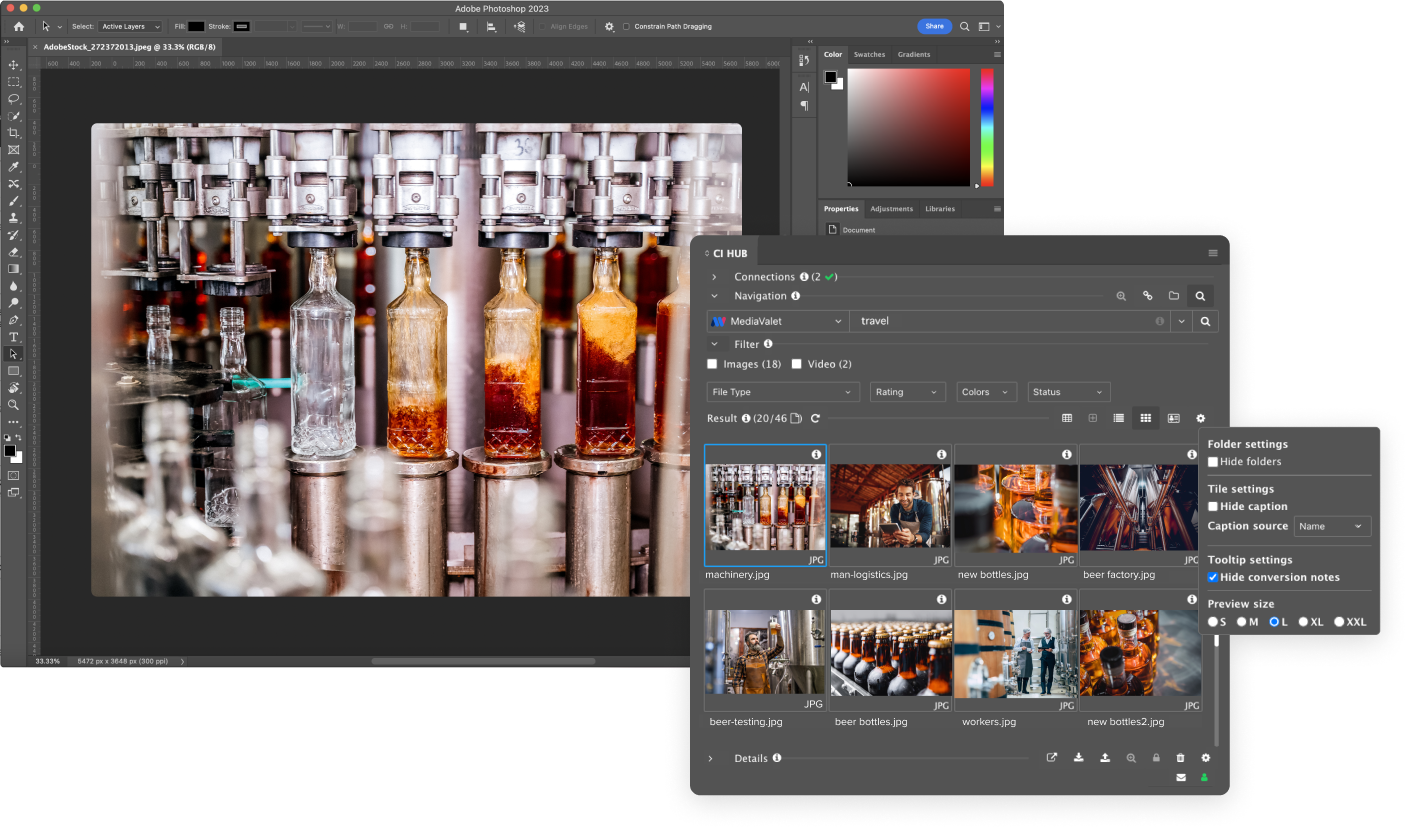Select the Move tool in Photoshop toolbar
This screenshot has width=1411, height=832.
pos(14,65)
